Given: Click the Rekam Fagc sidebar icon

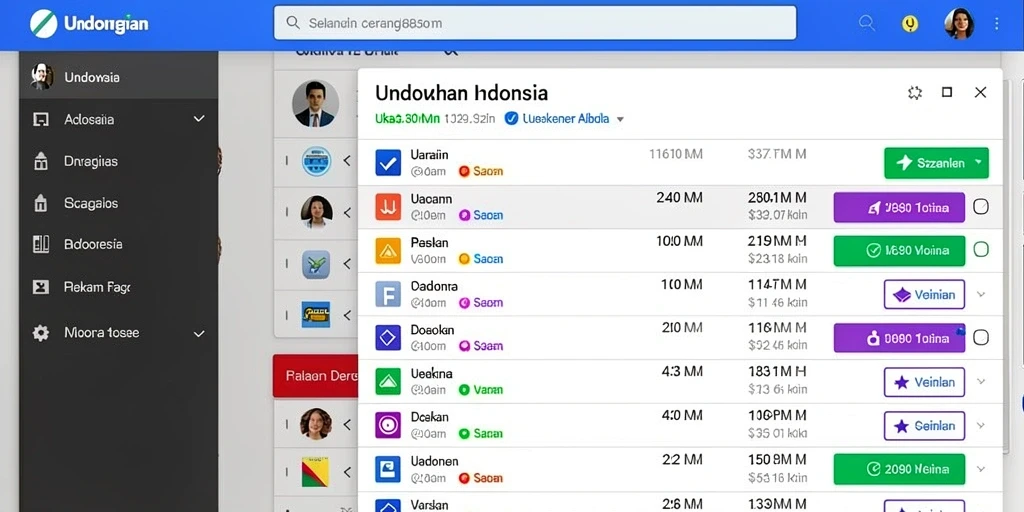Looking at the screenshot, I should (x=40, y=287).
